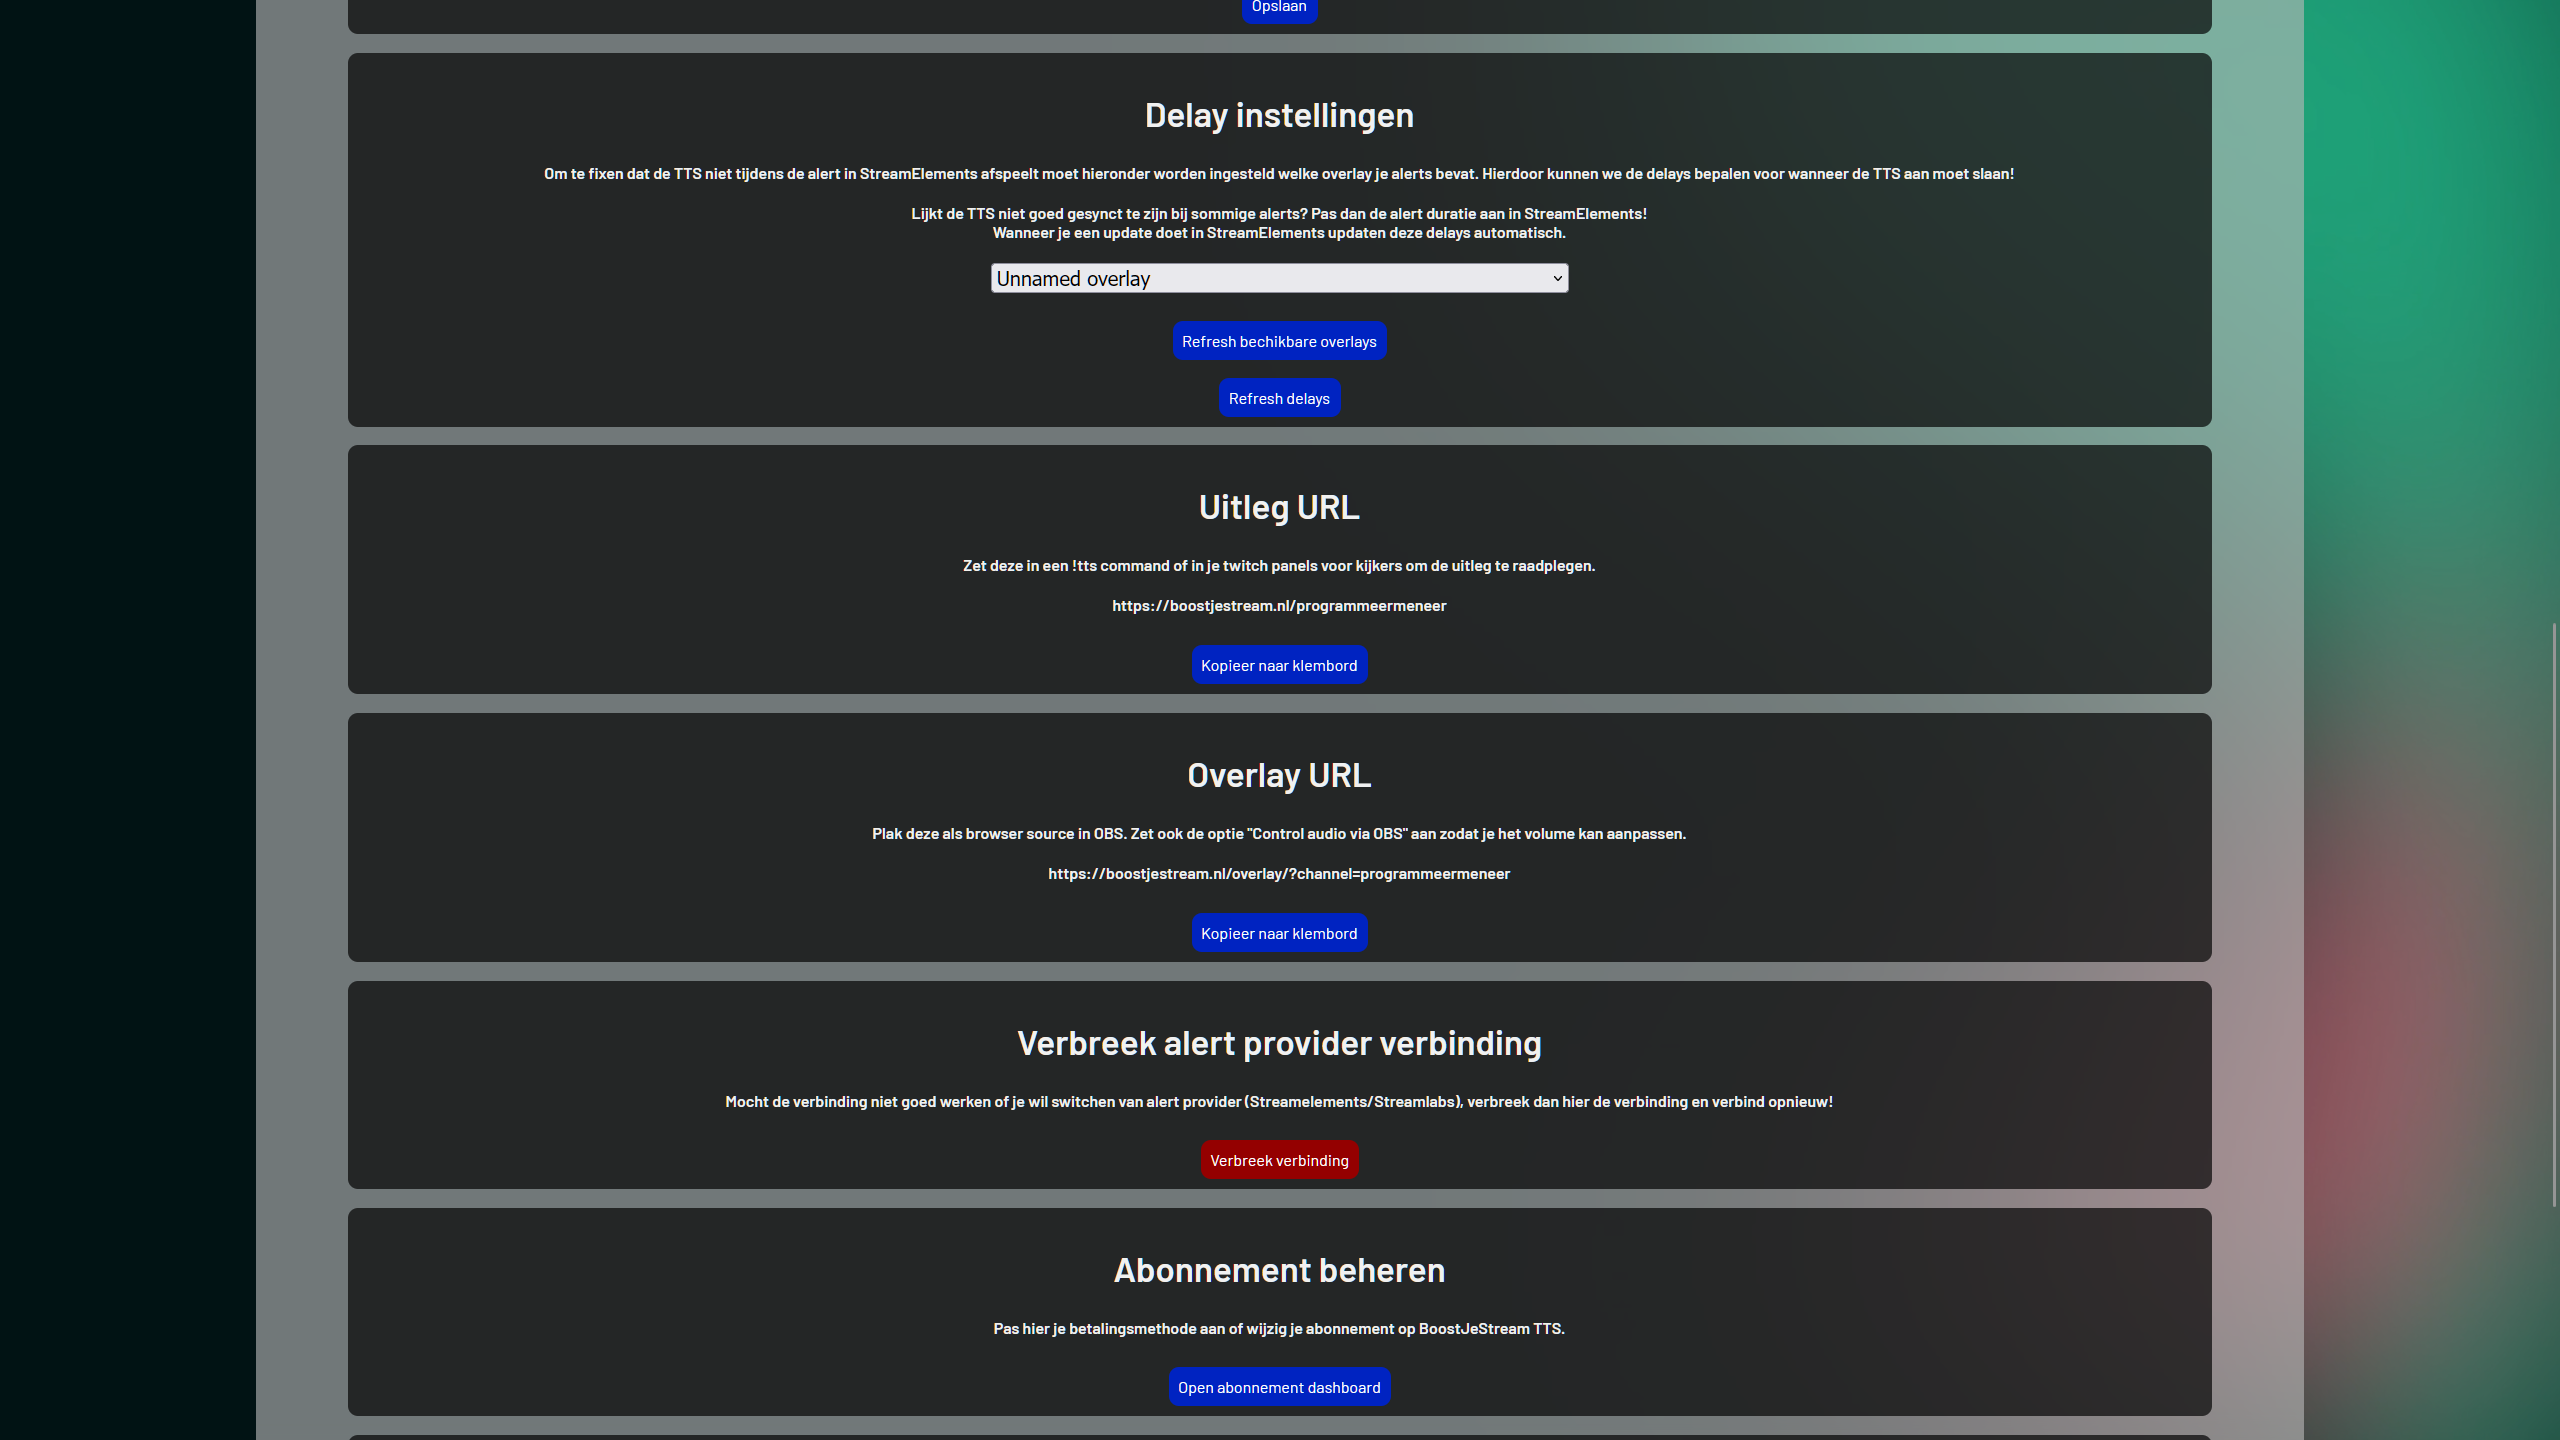Open abonnement dashboard
This screenshot has height=1440, width=2560.
click(x=1279, y=1387)
